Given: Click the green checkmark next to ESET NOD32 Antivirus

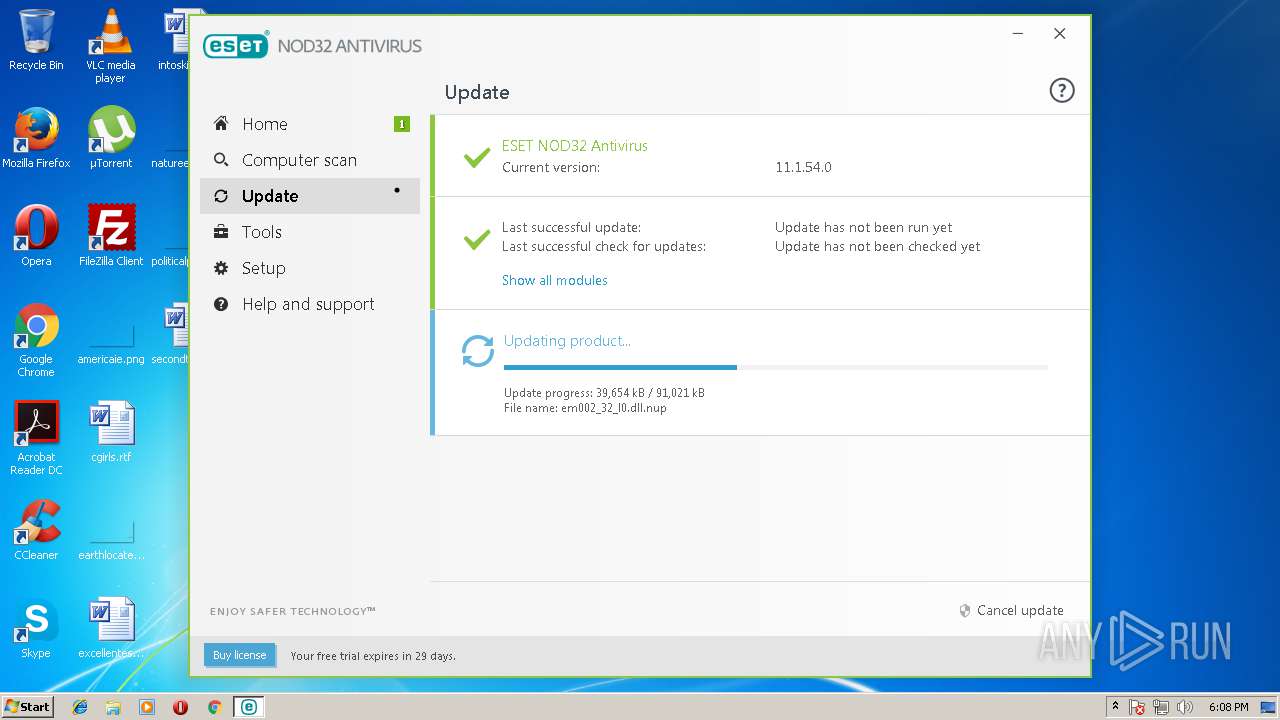Looking at the screenshot, I should 477,157.
